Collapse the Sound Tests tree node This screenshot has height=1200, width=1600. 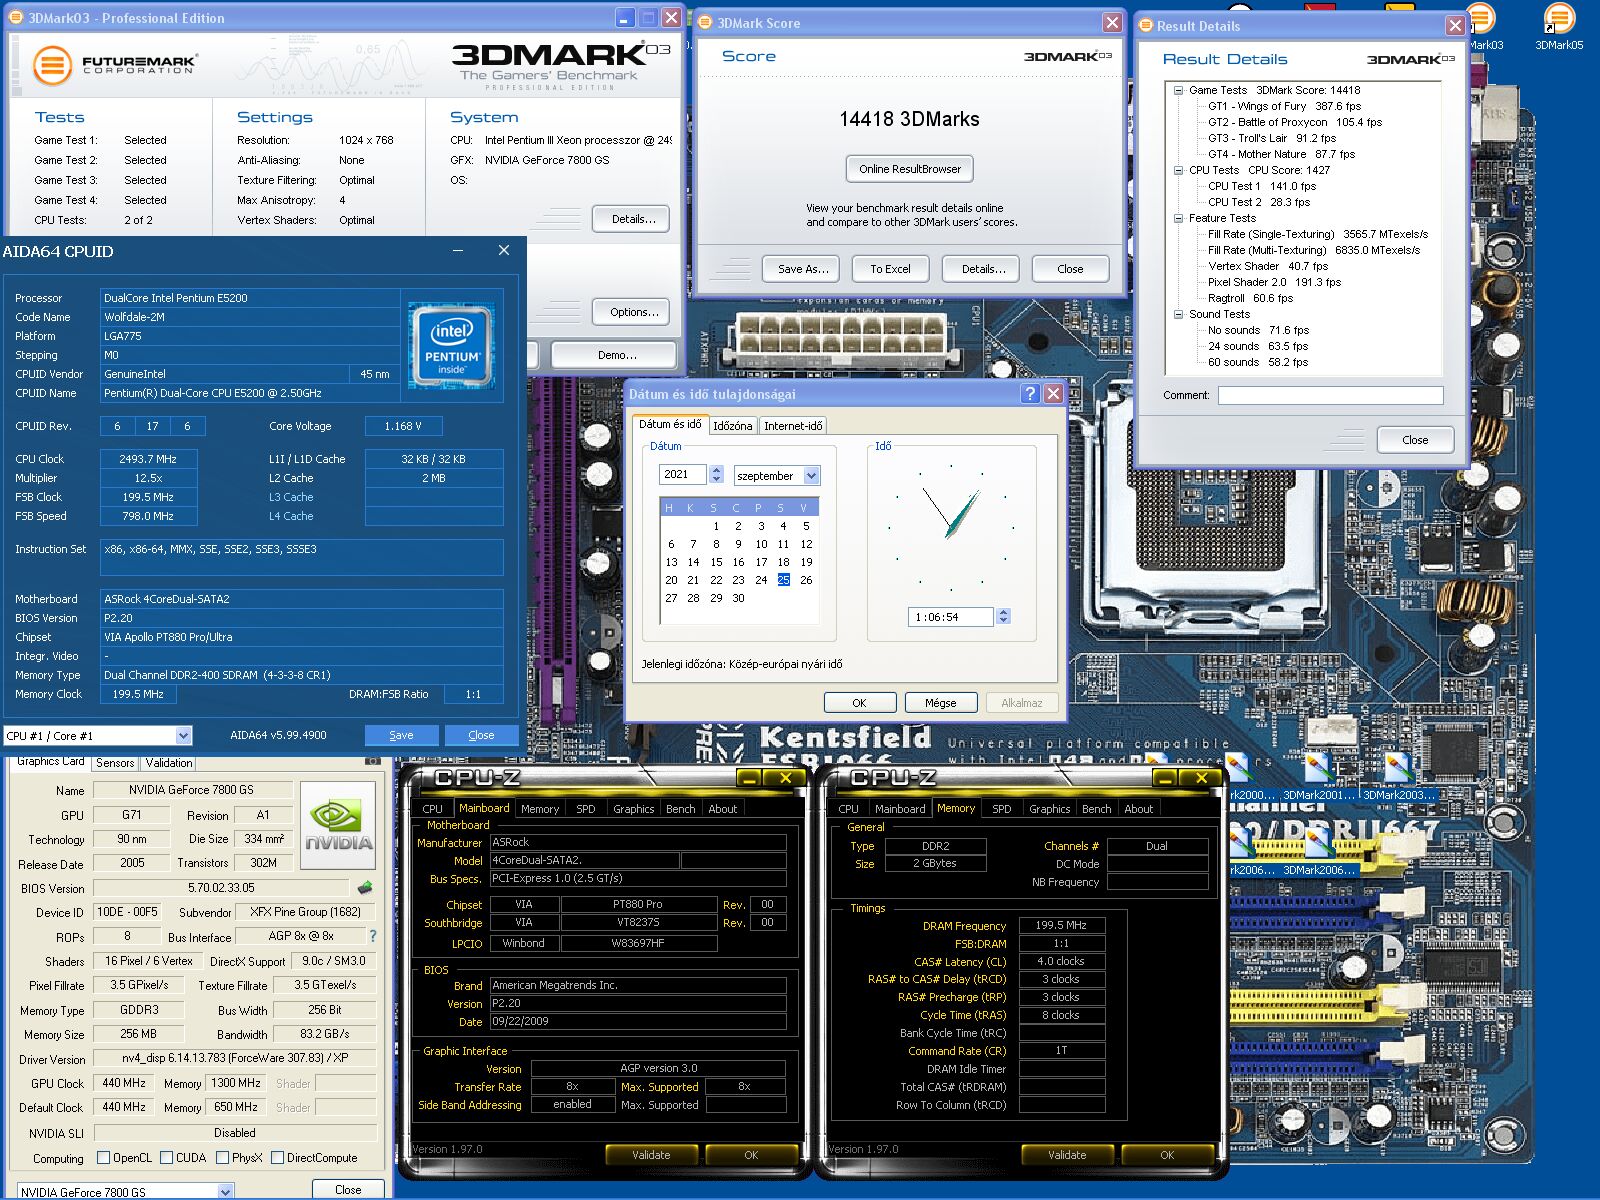pos(1179,314)
